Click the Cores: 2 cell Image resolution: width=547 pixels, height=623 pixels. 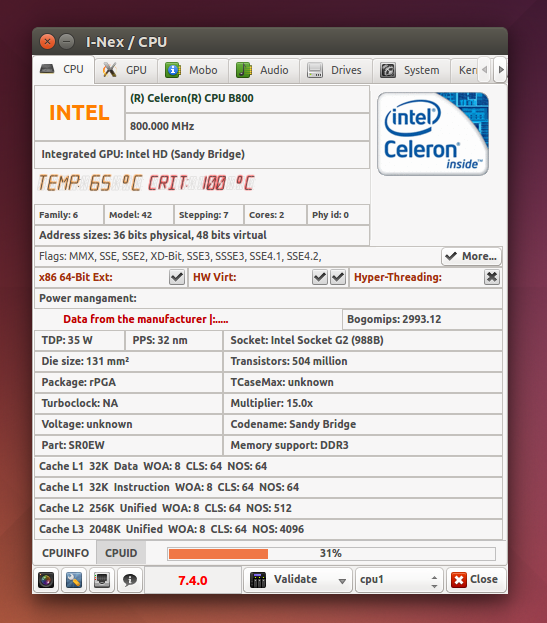[x=276, y=215]
